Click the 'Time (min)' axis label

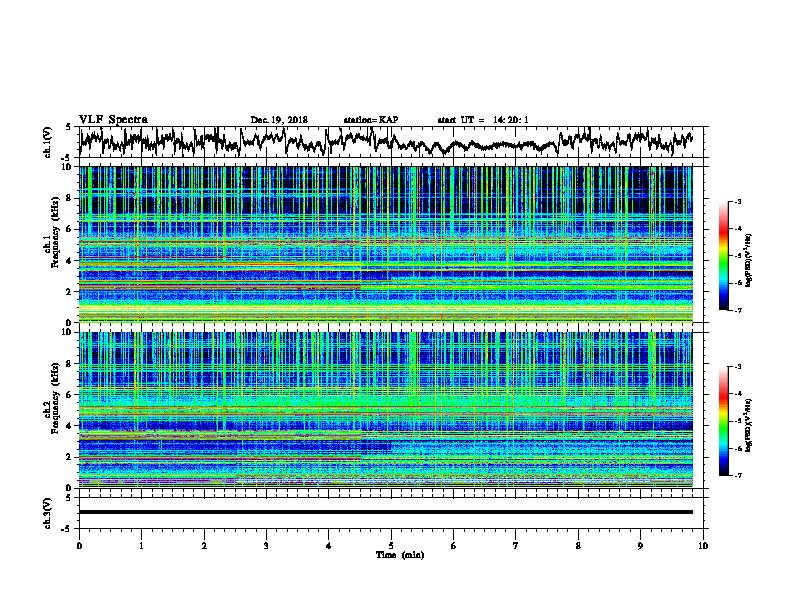400,555
